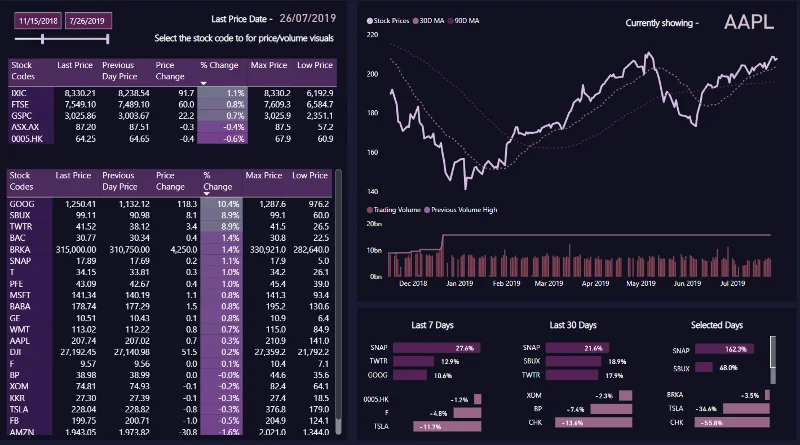Click the 30D MA legend marker
Image resolution: width=800 pixels, height=445 pixels.
[415, 21]
